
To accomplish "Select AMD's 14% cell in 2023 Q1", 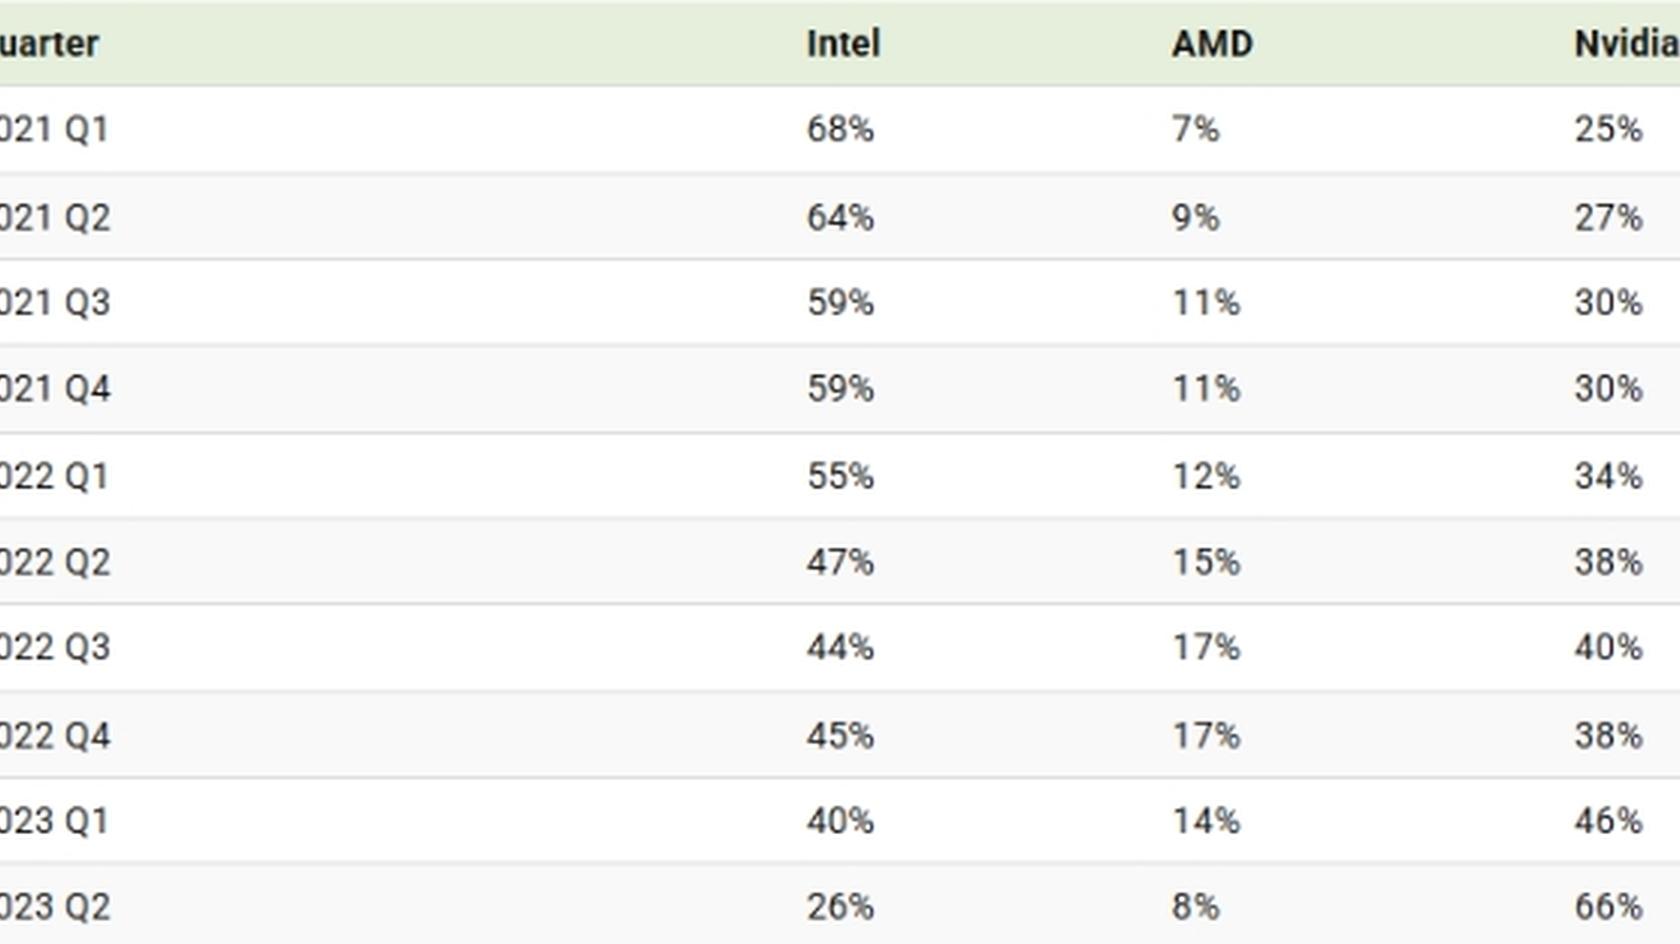I will [x=1206, y=821].
